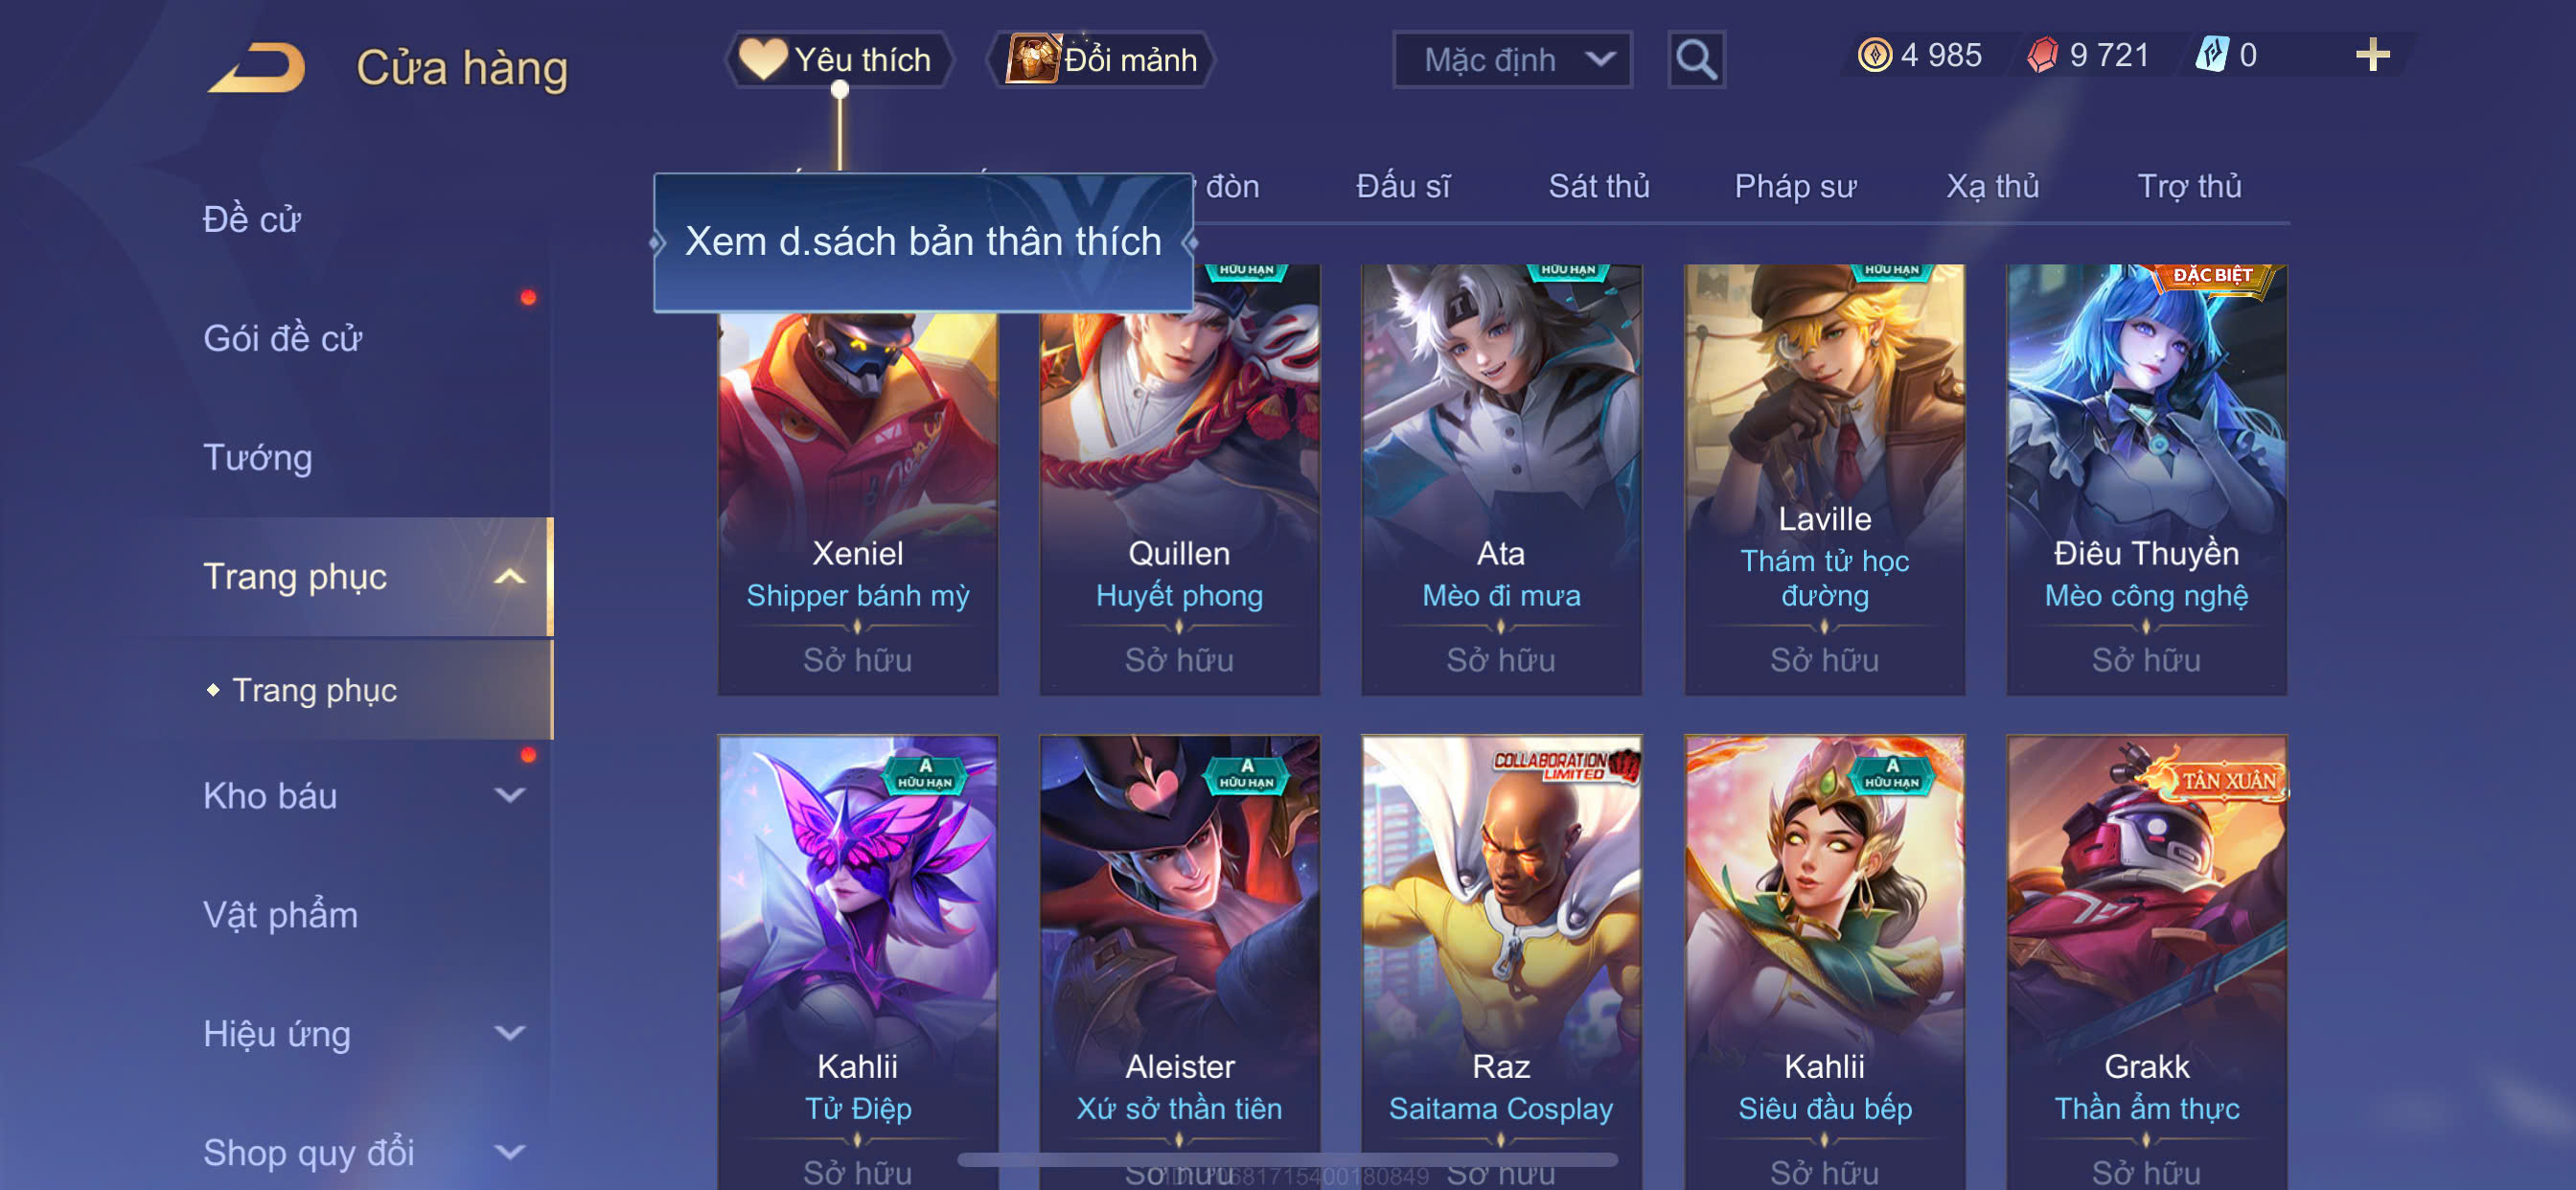Image resolution: width=2576 pixels, height=1190 pixels.
Task: Click the blue voucher currency icon
Action: [x=2211, y=55]
